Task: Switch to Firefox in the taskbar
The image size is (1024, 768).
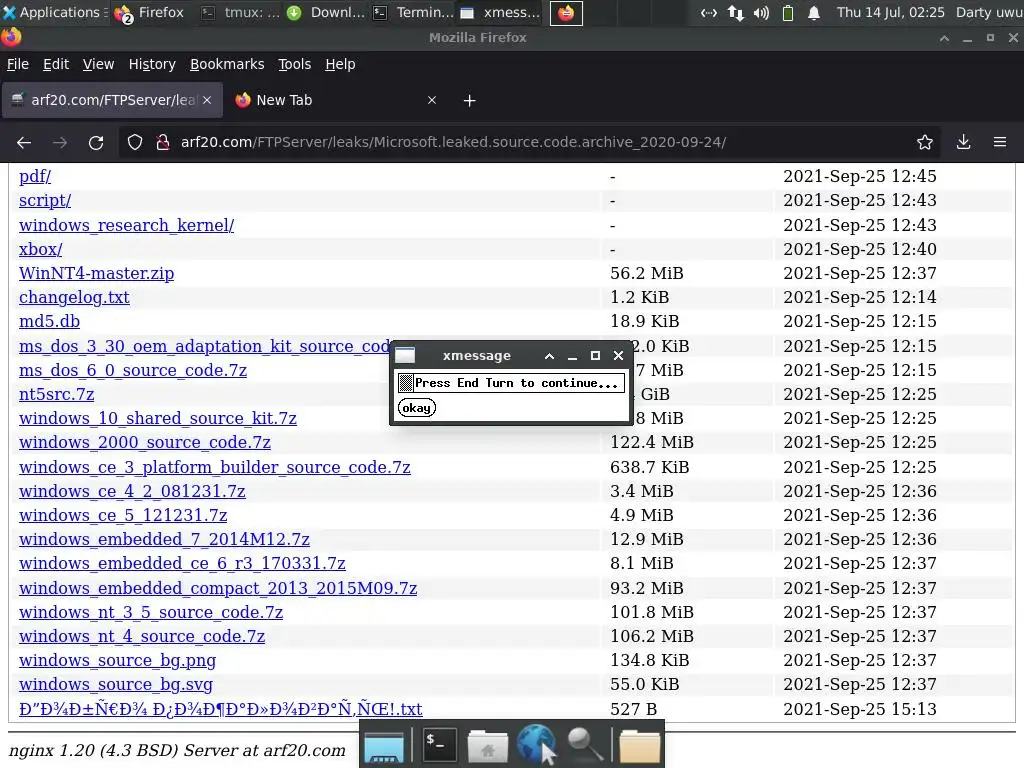Action: tap(150, 12)
